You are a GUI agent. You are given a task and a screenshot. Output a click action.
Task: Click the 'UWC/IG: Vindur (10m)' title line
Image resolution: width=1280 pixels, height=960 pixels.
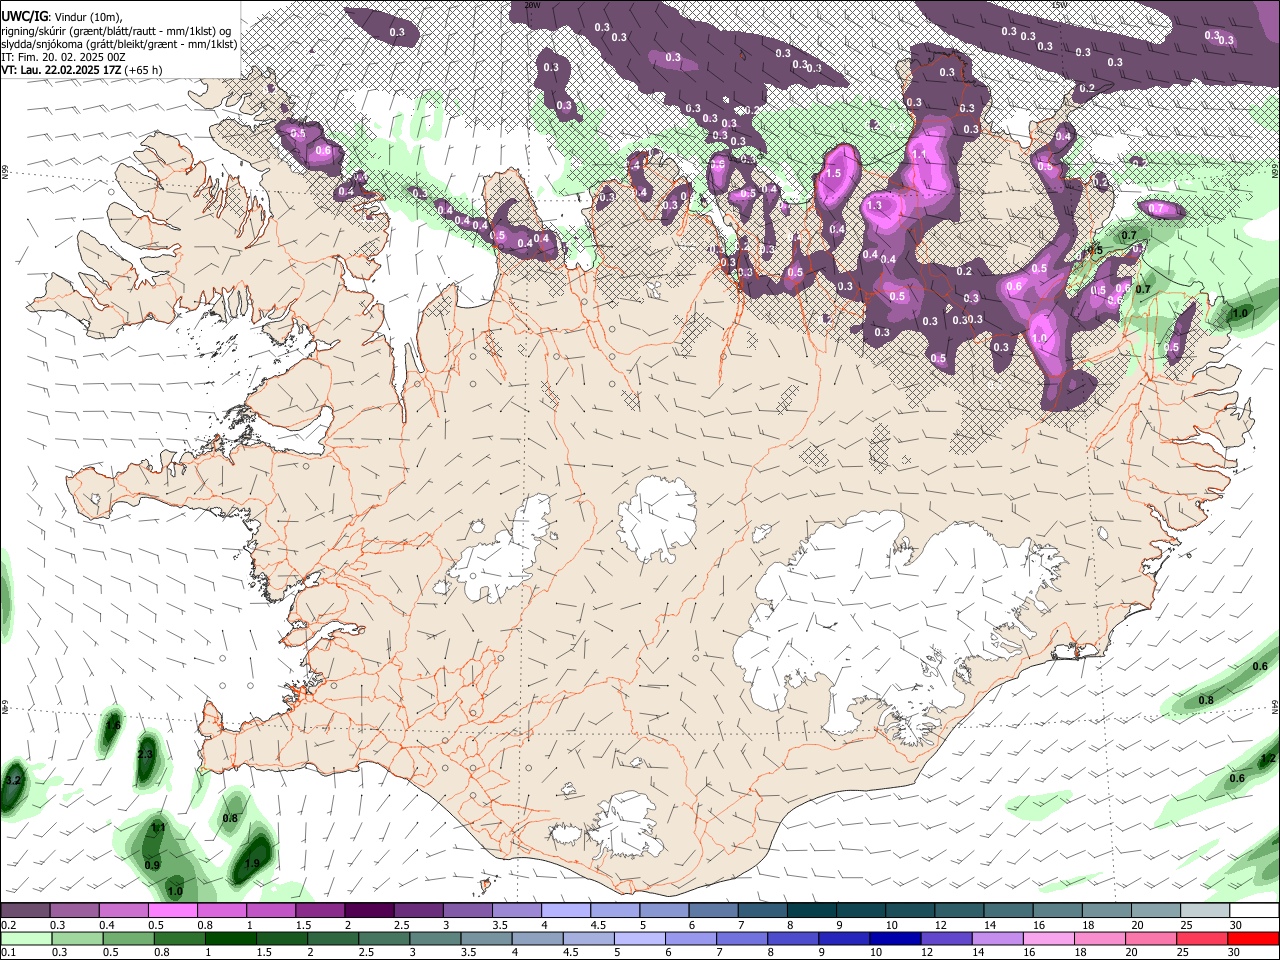tap(62, 17)
